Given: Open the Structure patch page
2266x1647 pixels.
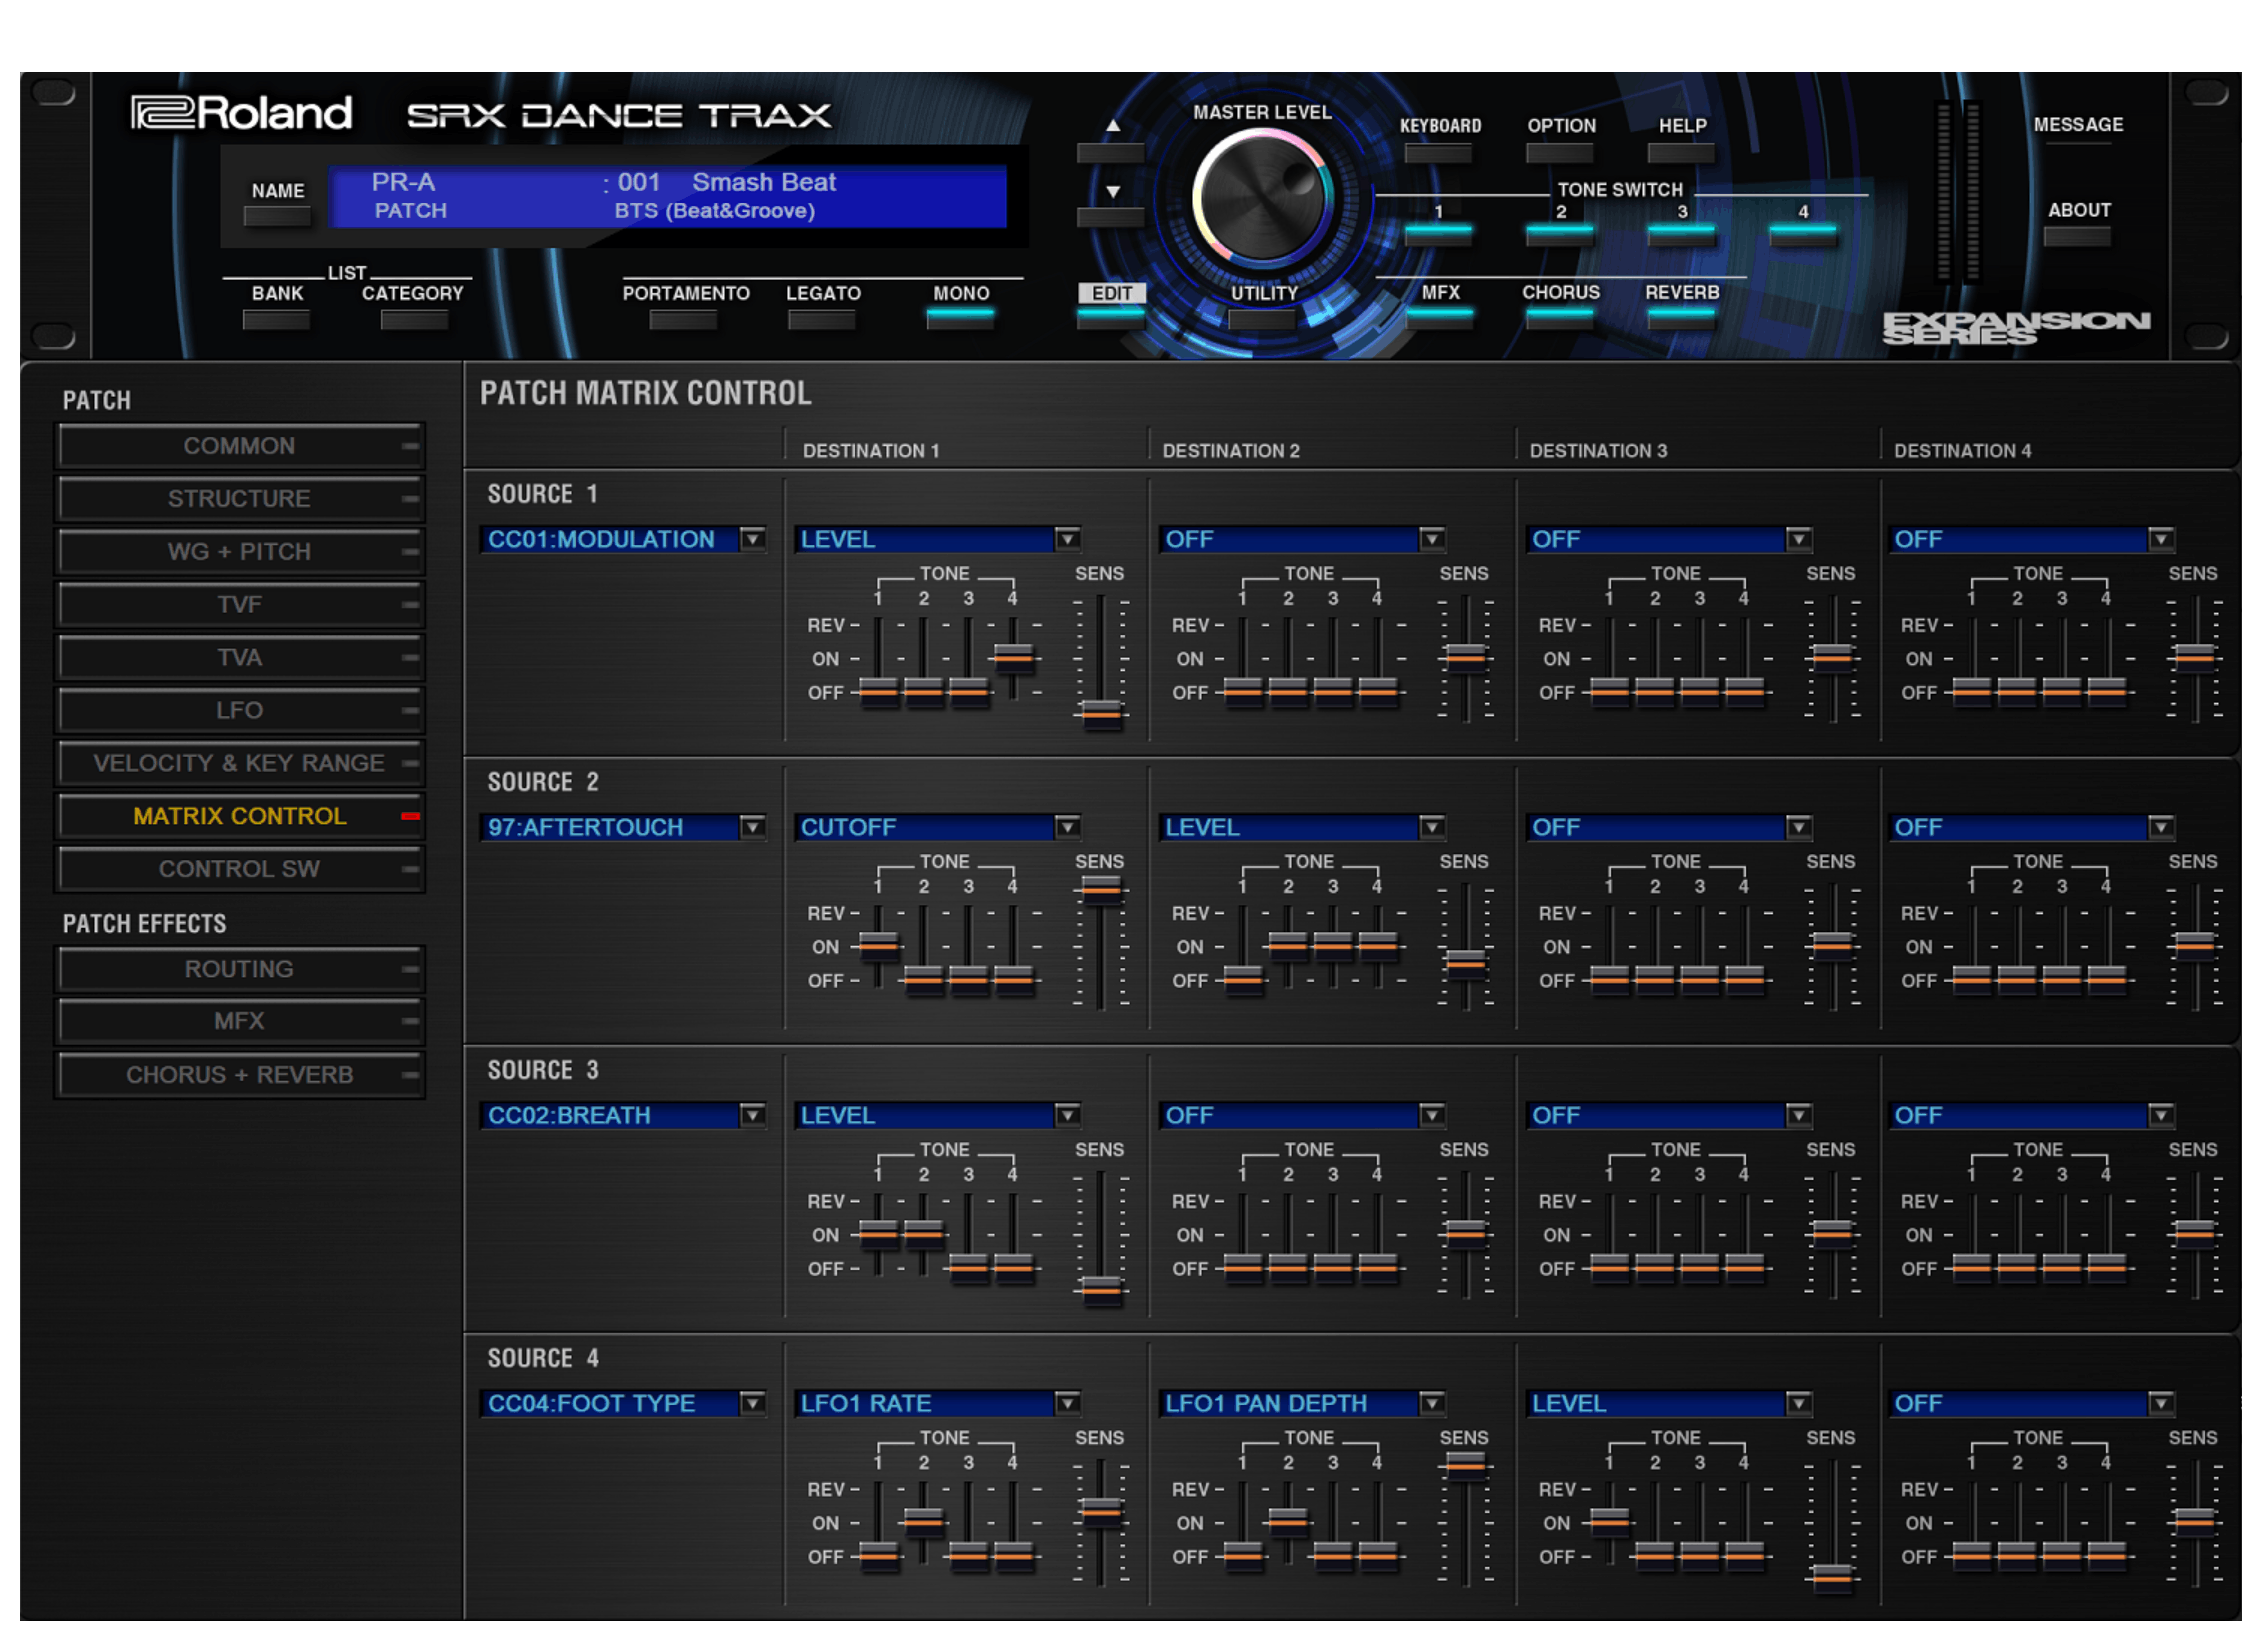Looking at the screenshot, I should pyautogui.click(x=239, y=498).
